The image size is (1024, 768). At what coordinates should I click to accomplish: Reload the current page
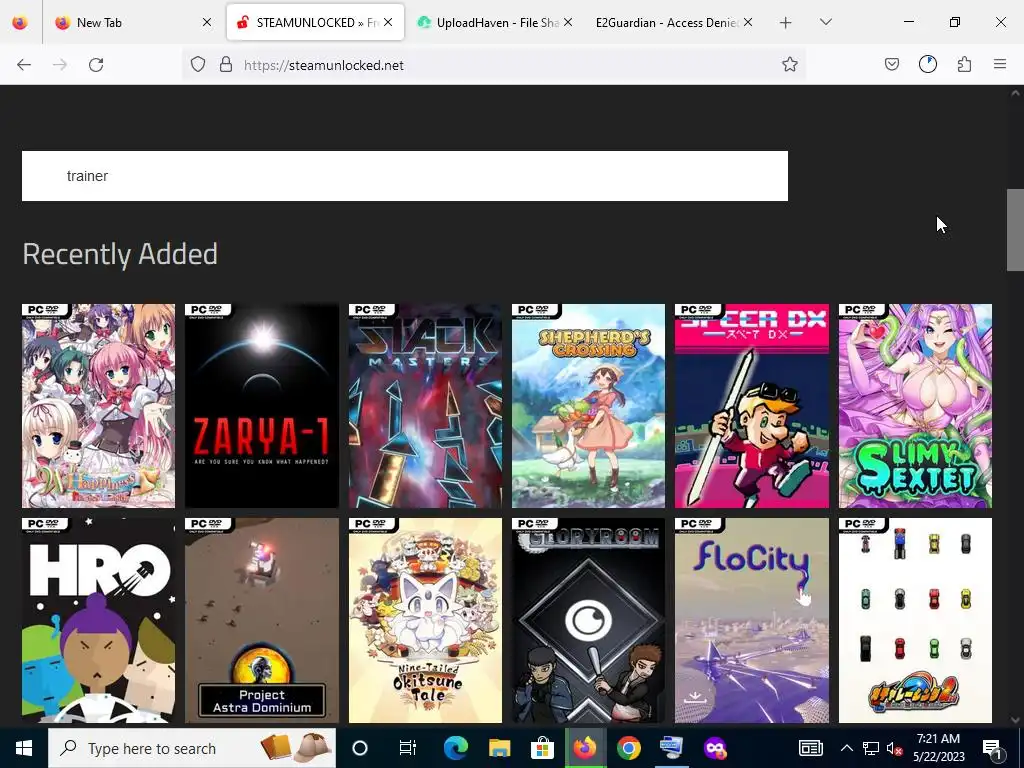[96, 65]
